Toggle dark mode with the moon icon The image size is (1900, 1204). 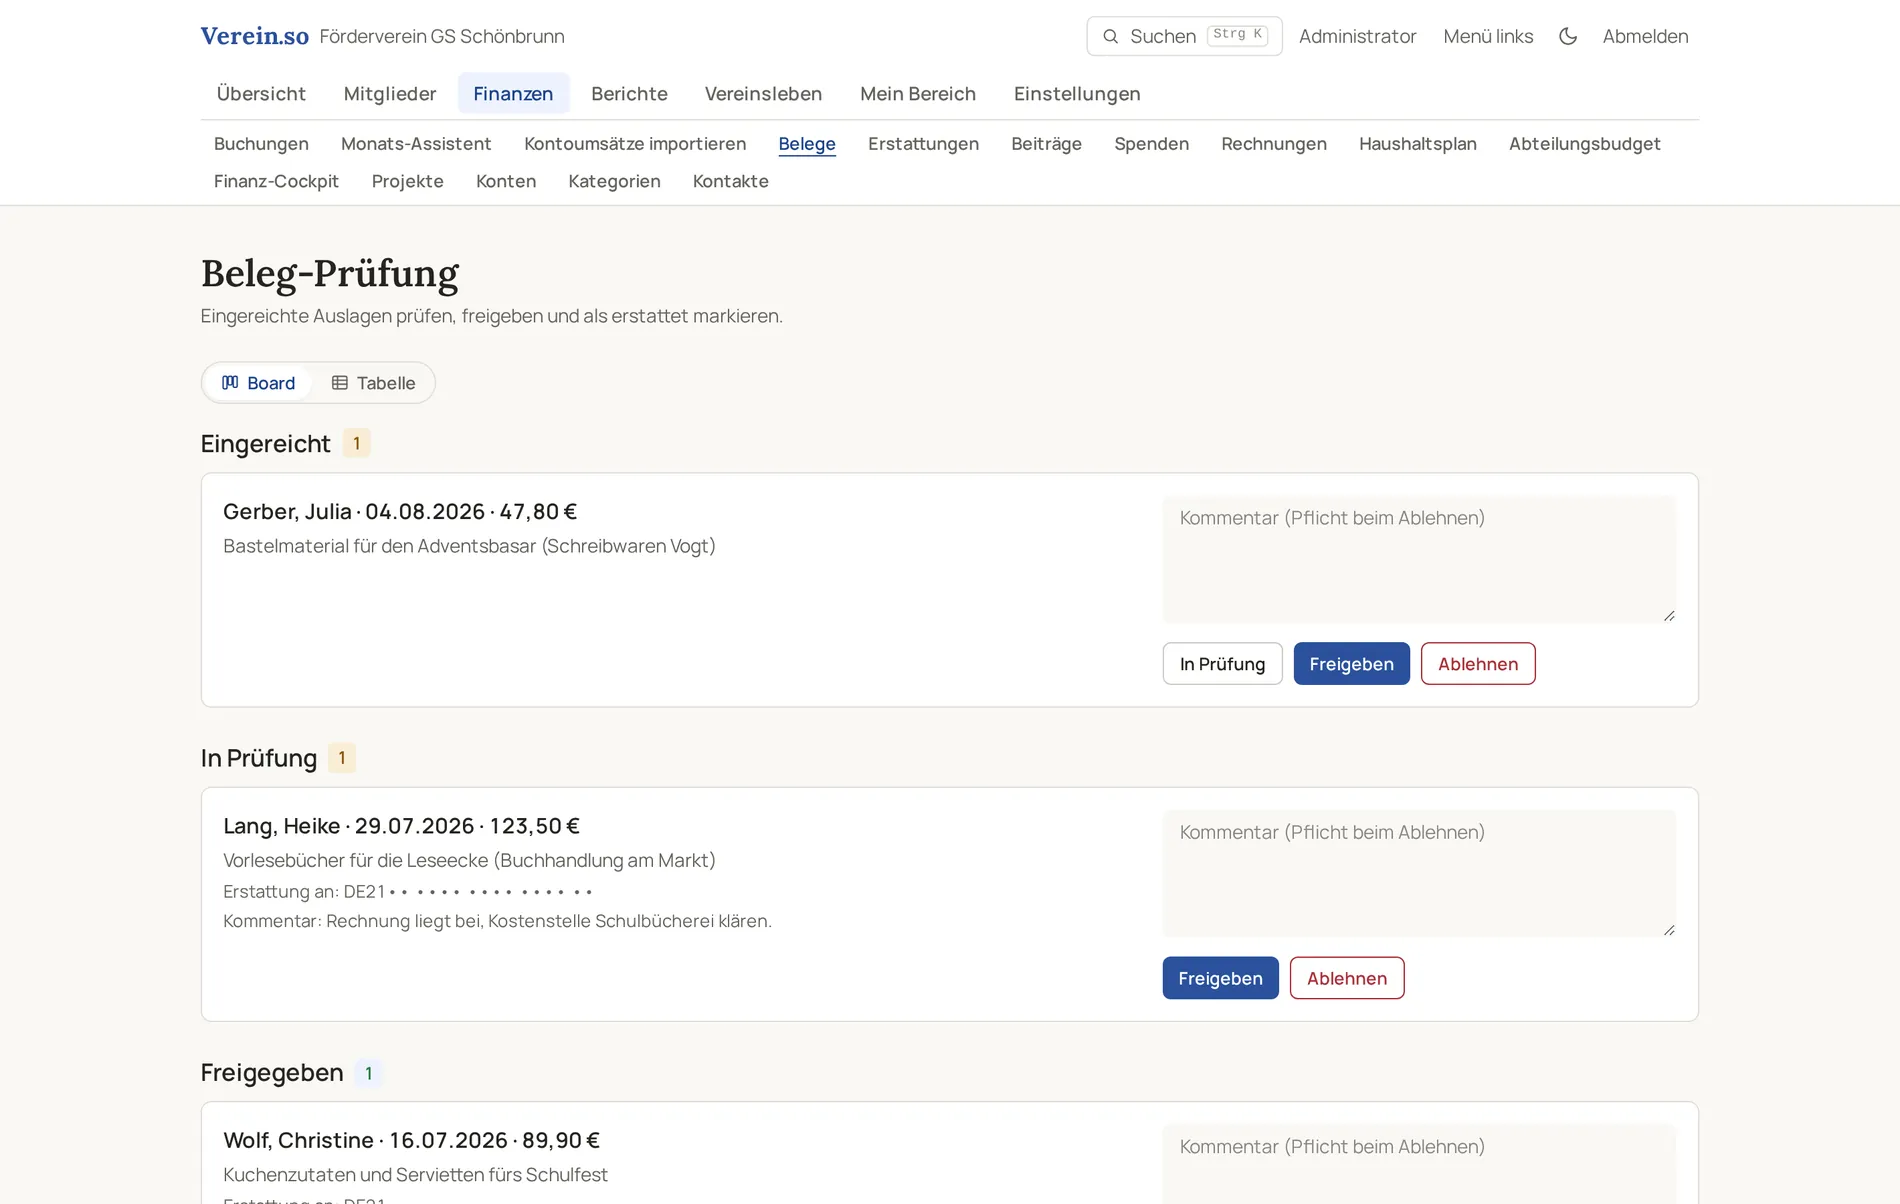coord(1567,36)
